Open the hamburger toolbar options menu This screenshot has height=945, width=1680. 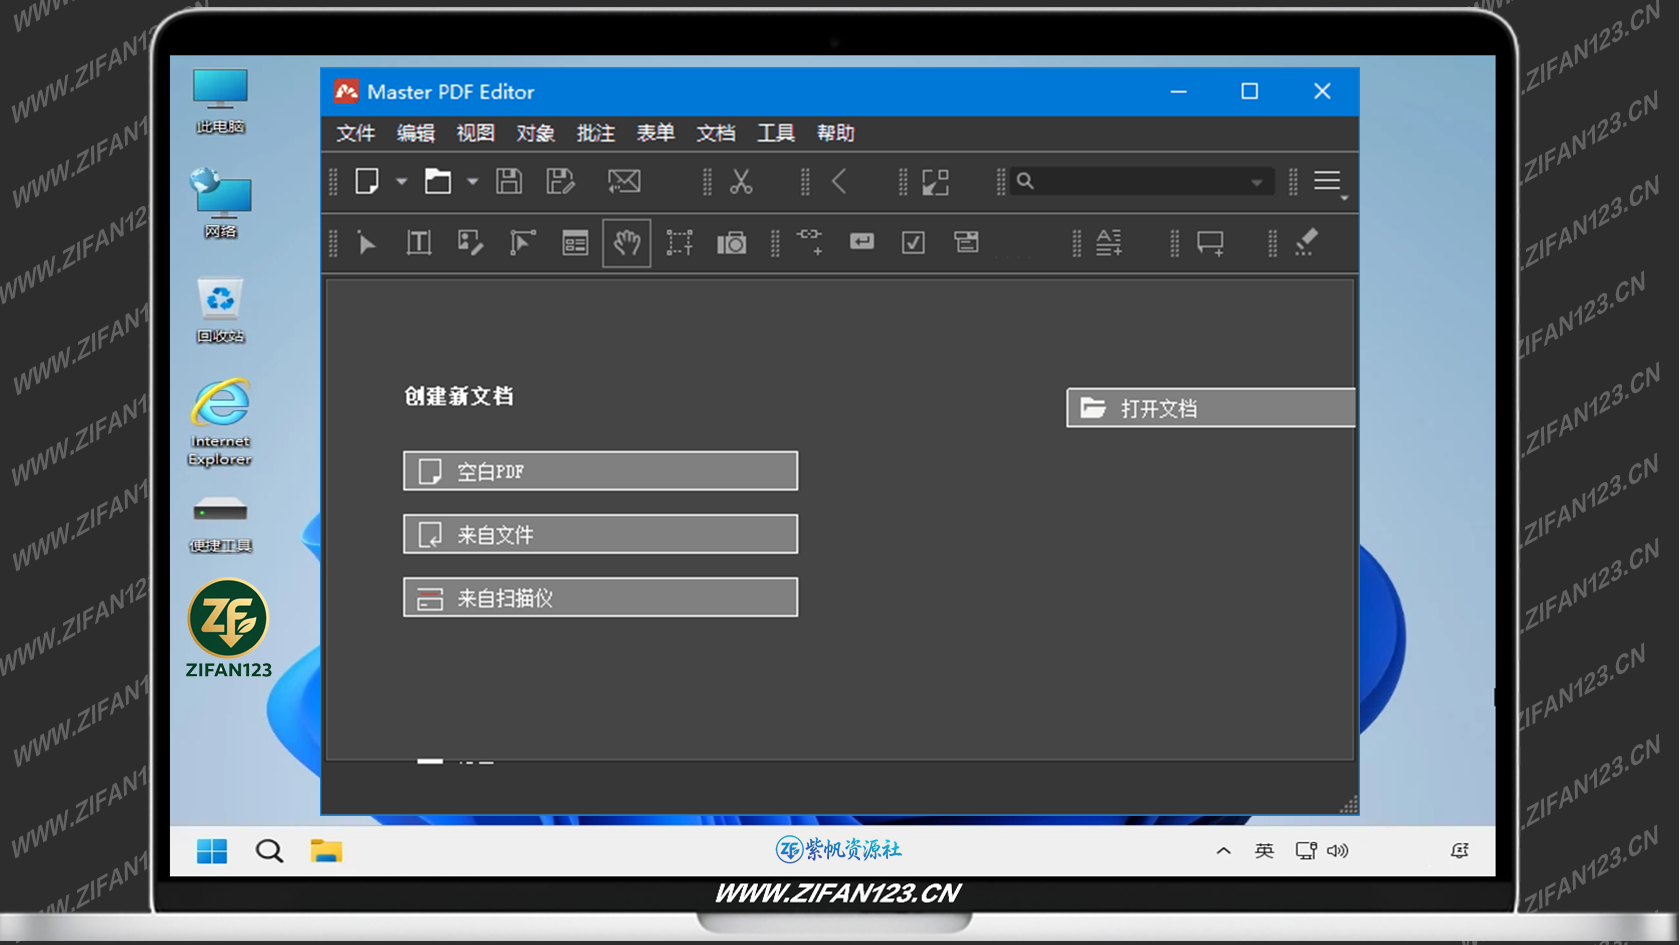point(1327,181)
